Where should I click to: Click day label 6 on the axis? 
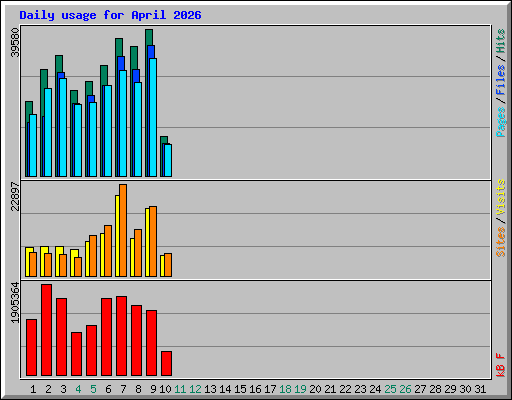click(x=108, y=389)
